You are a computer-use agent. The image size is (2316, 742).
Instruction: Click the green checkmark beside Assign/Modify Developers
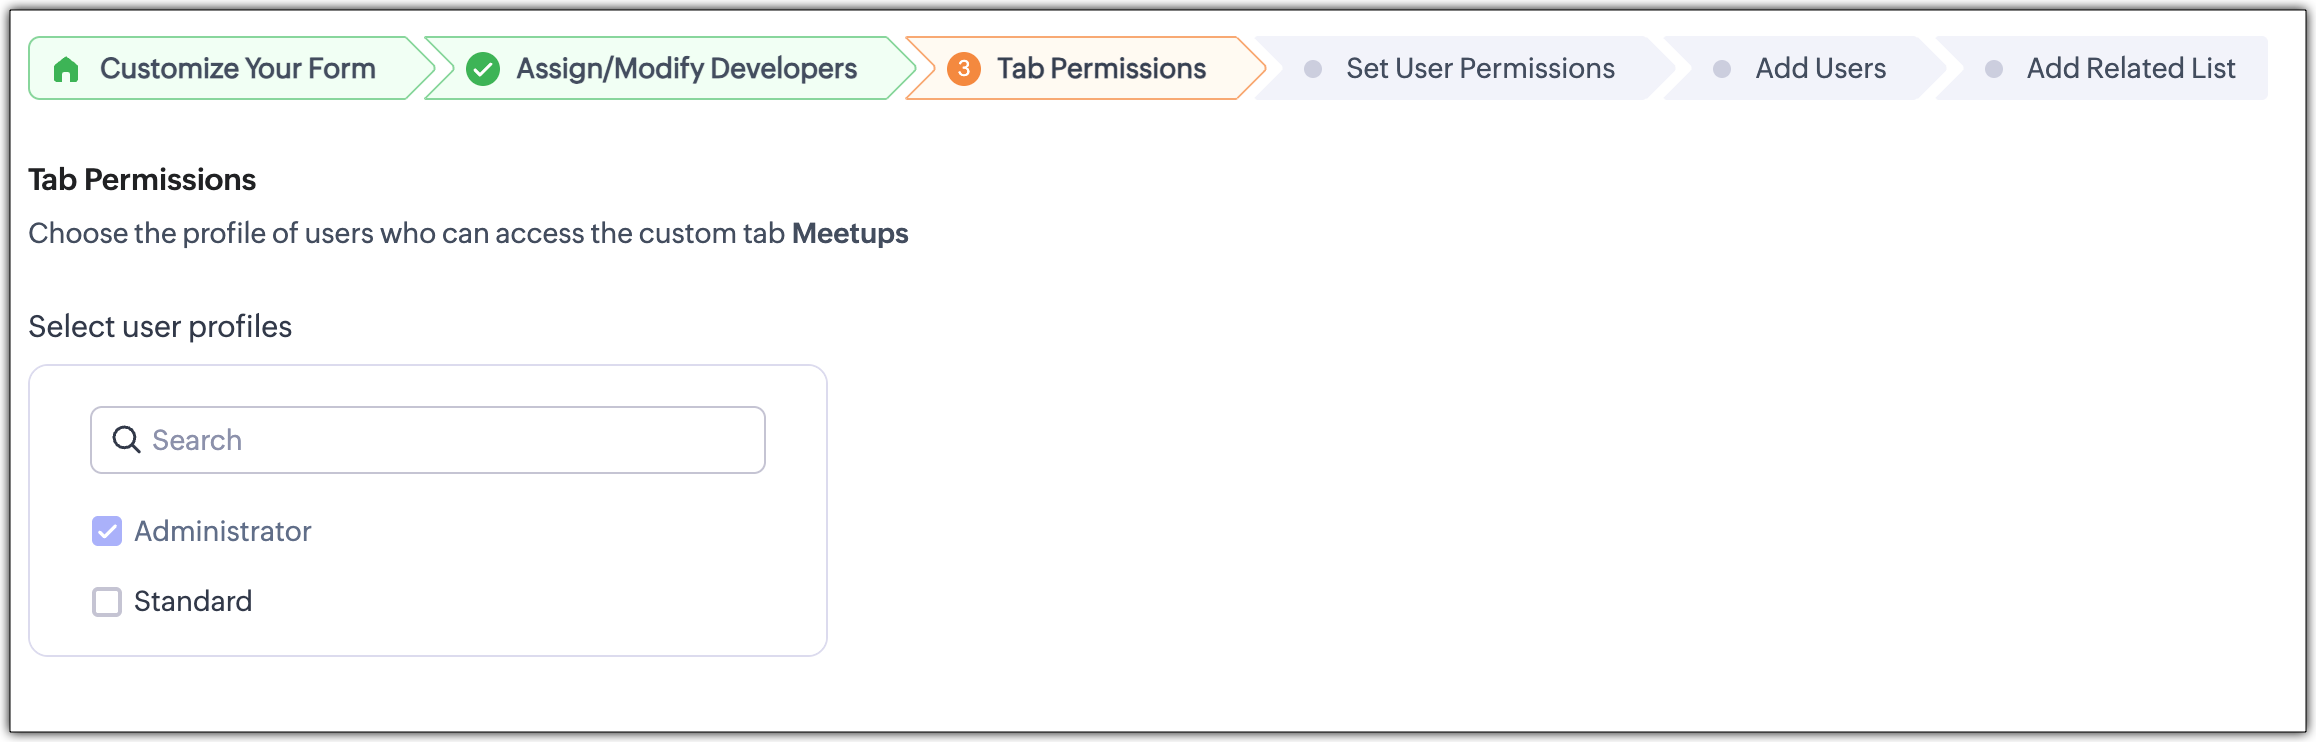pyautogui.click(x=483, y=69)
